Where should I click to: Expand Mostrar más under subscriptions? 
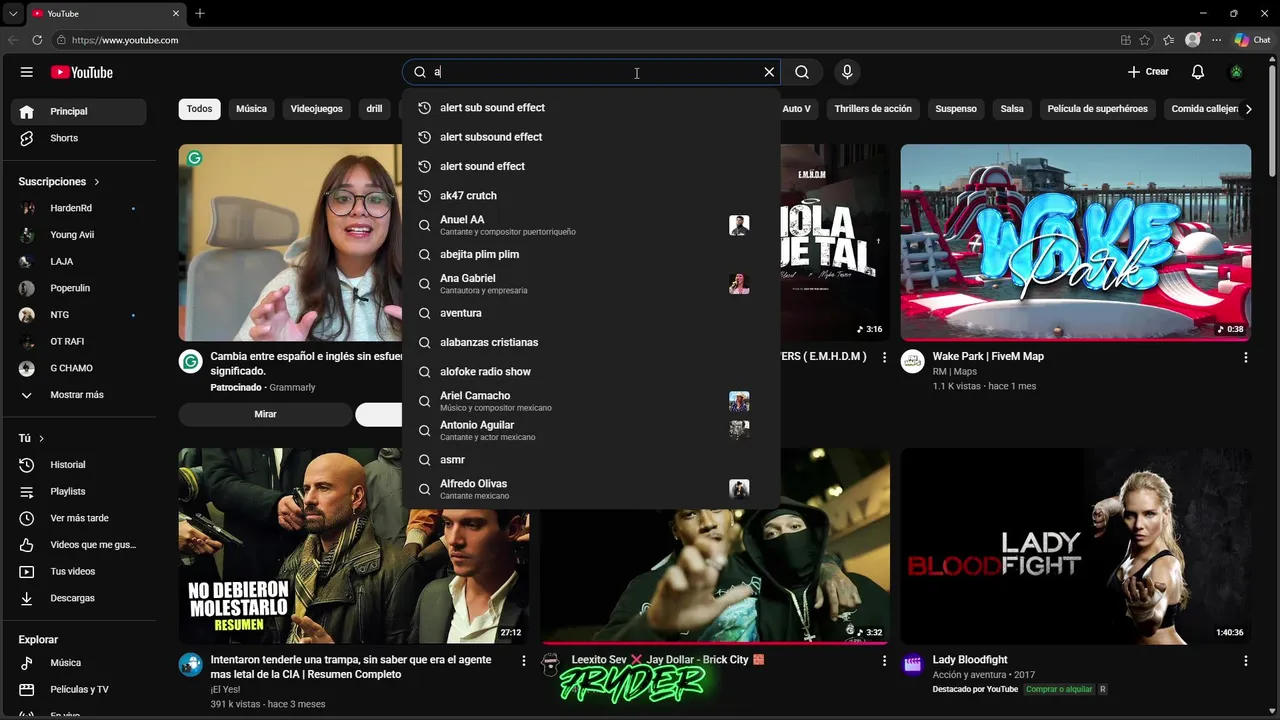coord(79,395)
